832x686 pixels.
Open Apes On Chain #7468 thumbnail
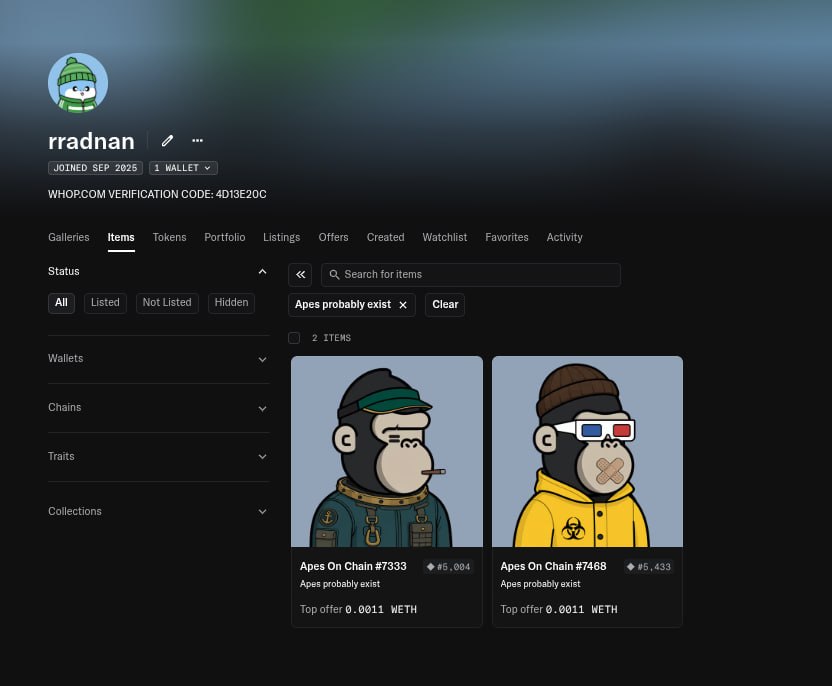pos(587,451)
